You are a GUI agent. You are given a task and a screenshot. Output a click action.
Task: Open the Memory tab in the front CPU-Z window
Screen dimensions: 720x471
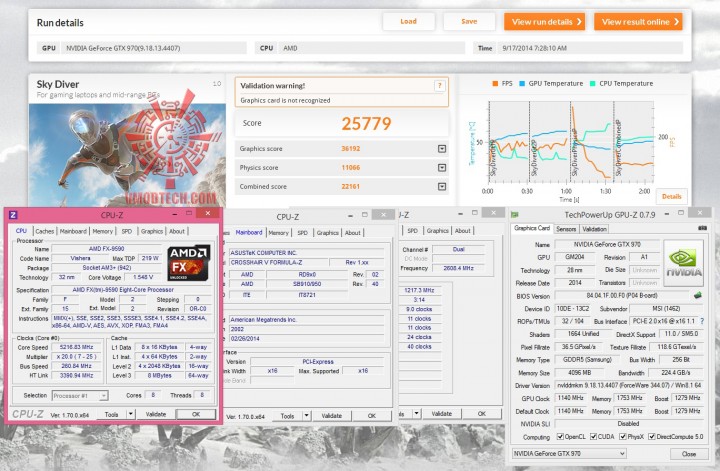[x=102, y=231]
